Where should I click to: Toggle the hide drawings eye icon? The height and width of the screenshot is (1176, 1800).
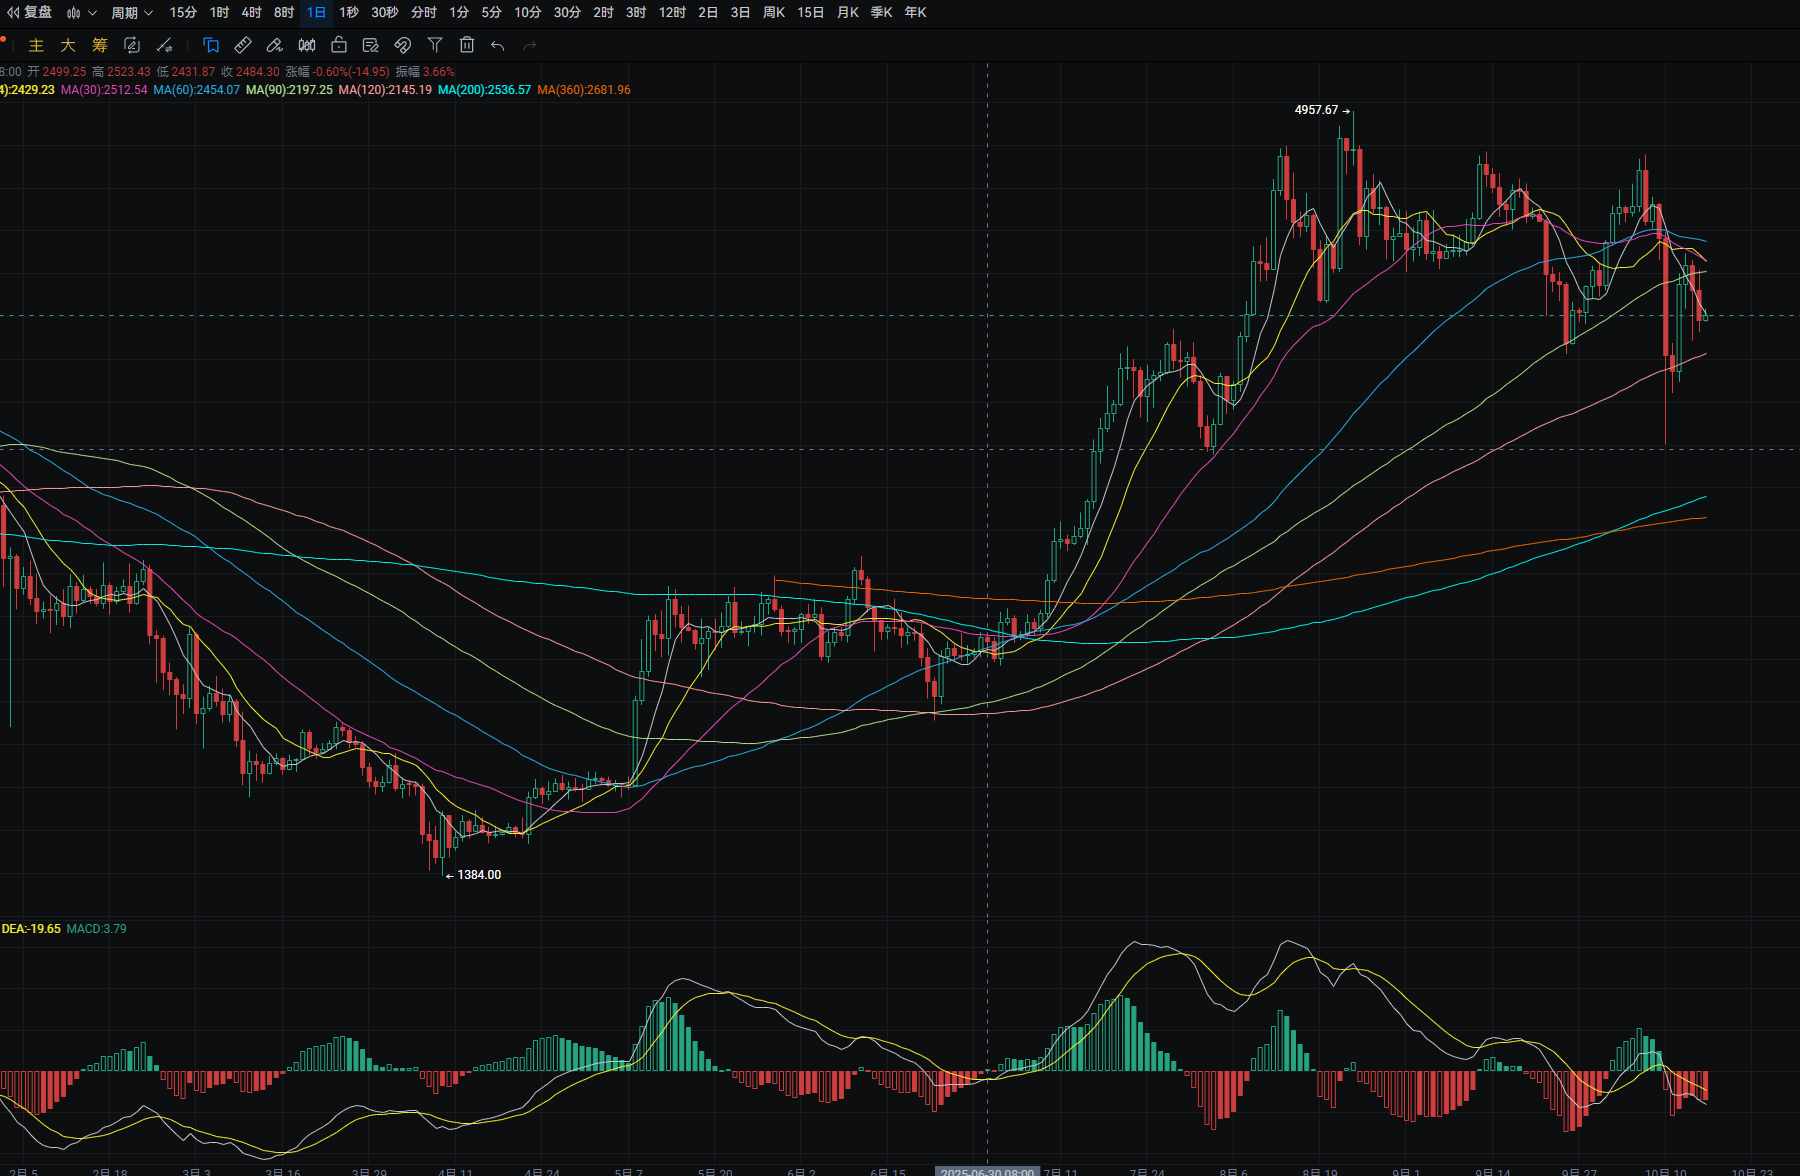click(403, 45)
